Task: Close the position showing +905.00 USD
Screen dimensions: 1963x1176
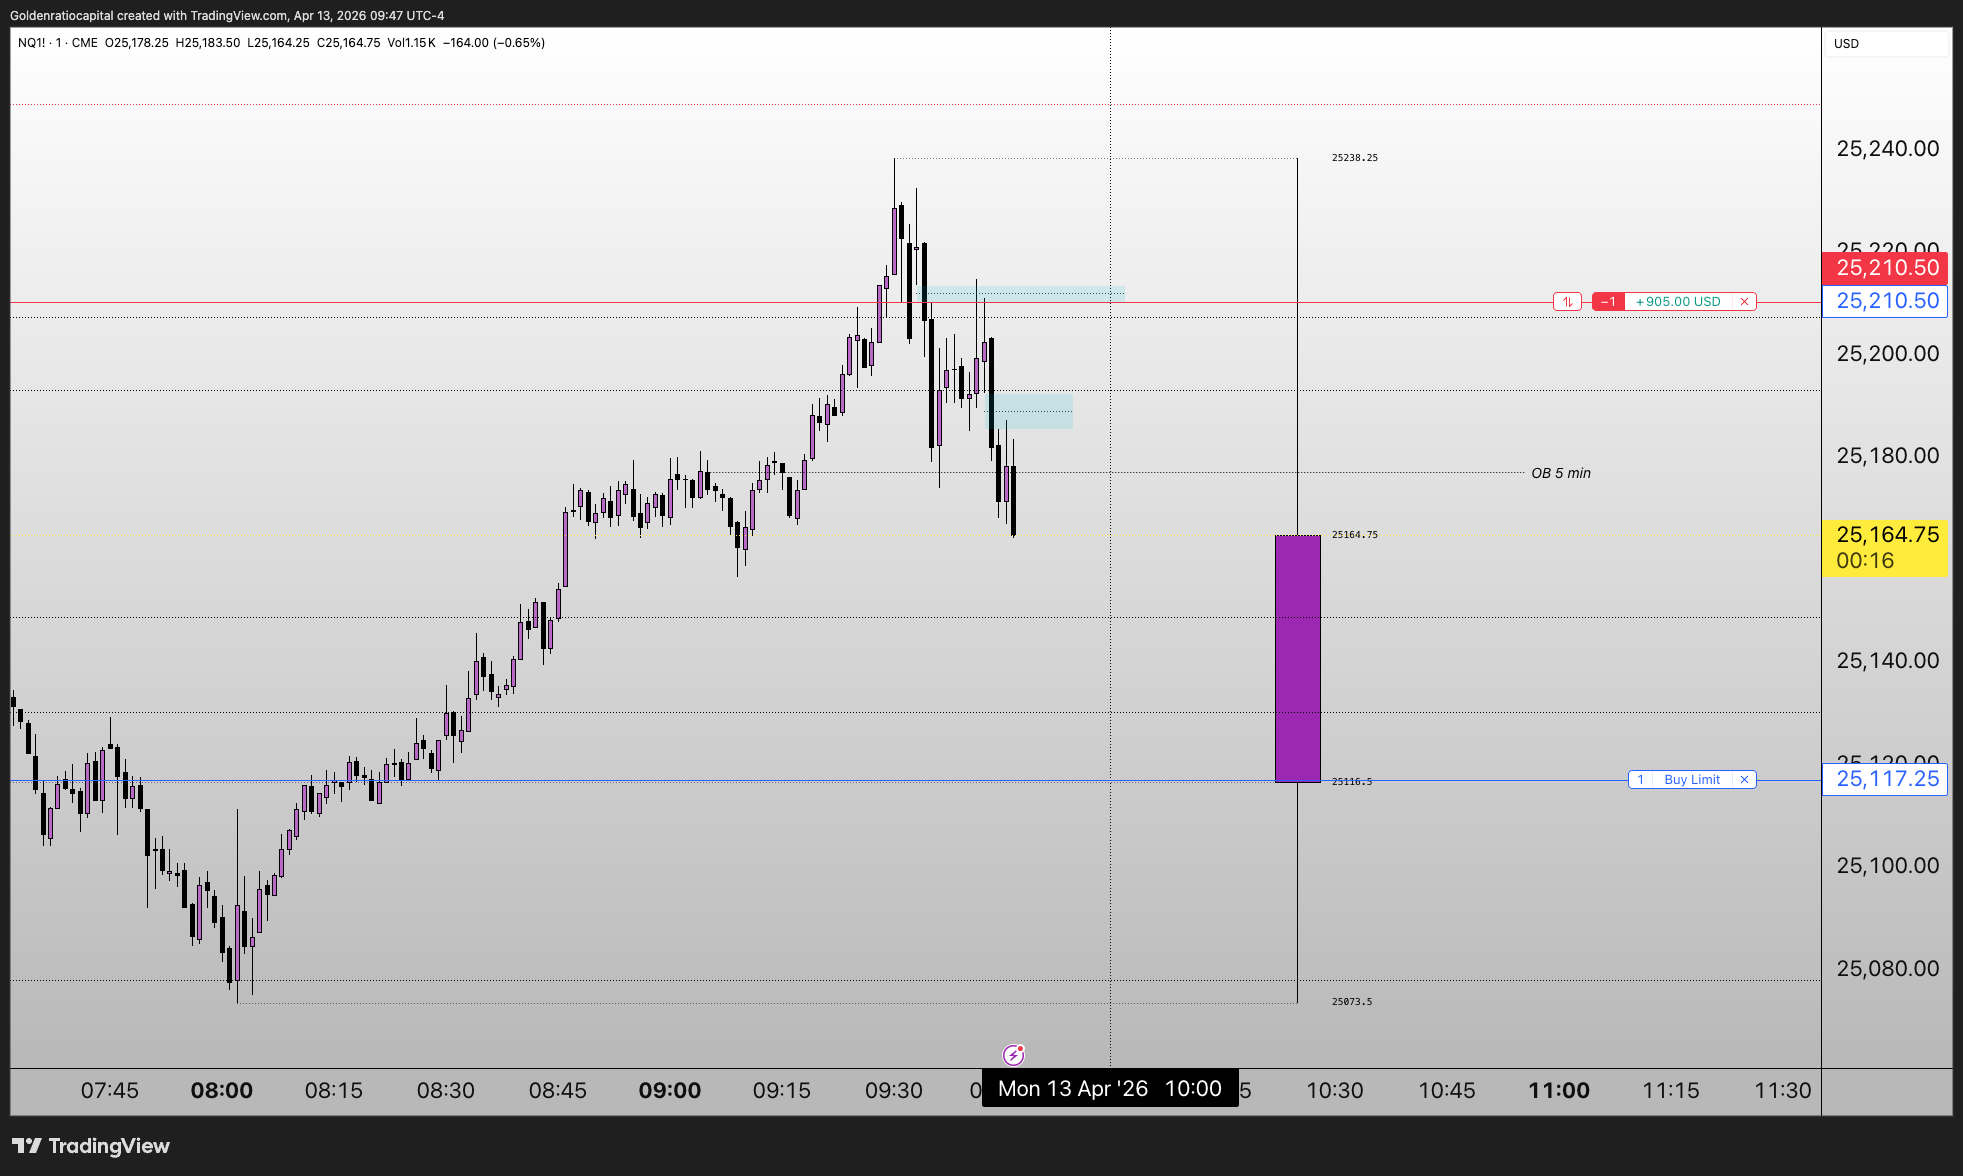Action: click(x=1744, y=301)
